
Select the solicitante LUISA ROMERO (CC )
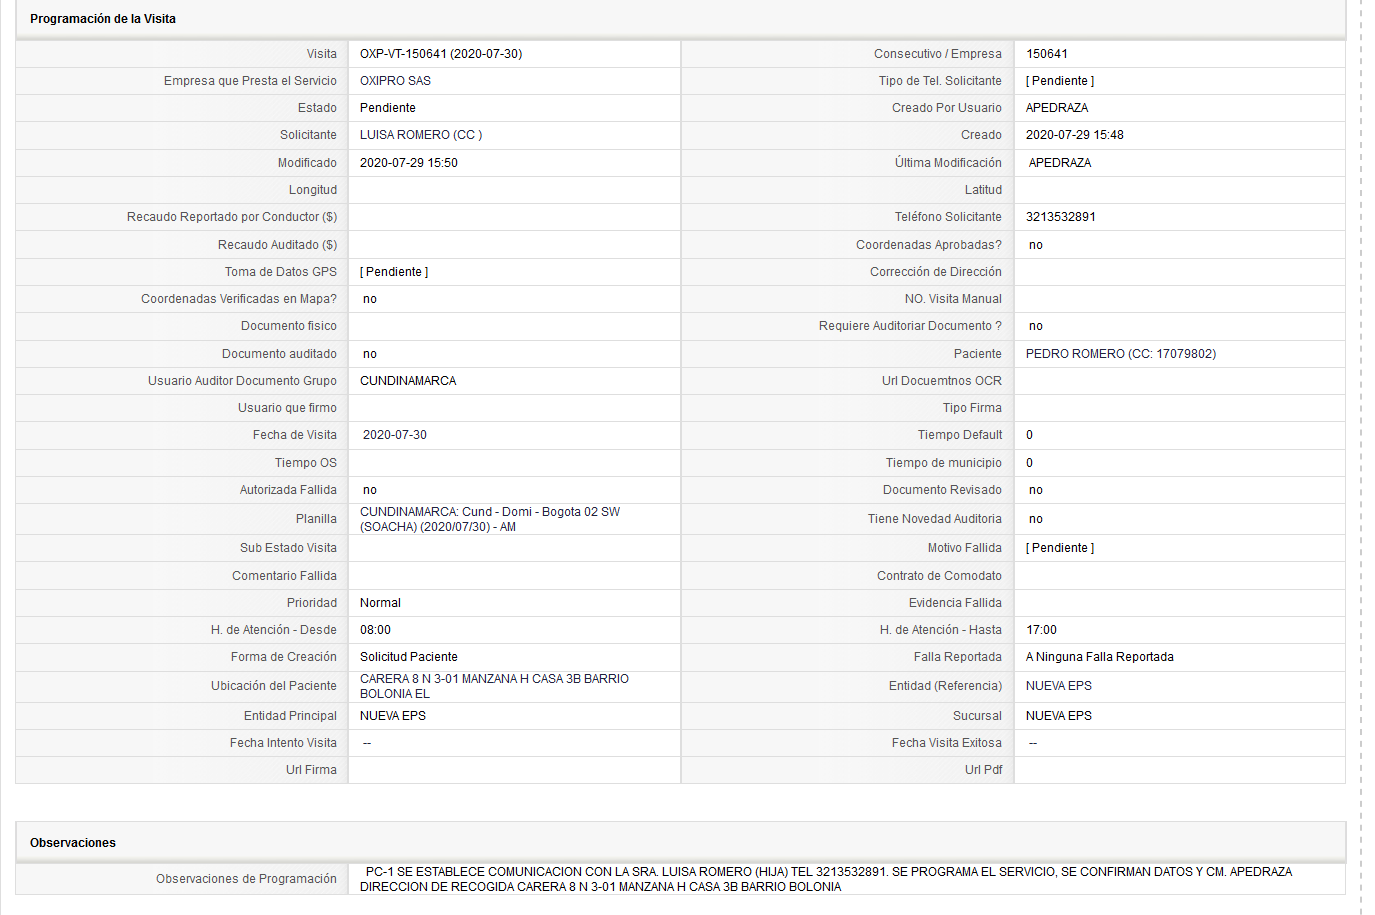[x=421, y=135]
